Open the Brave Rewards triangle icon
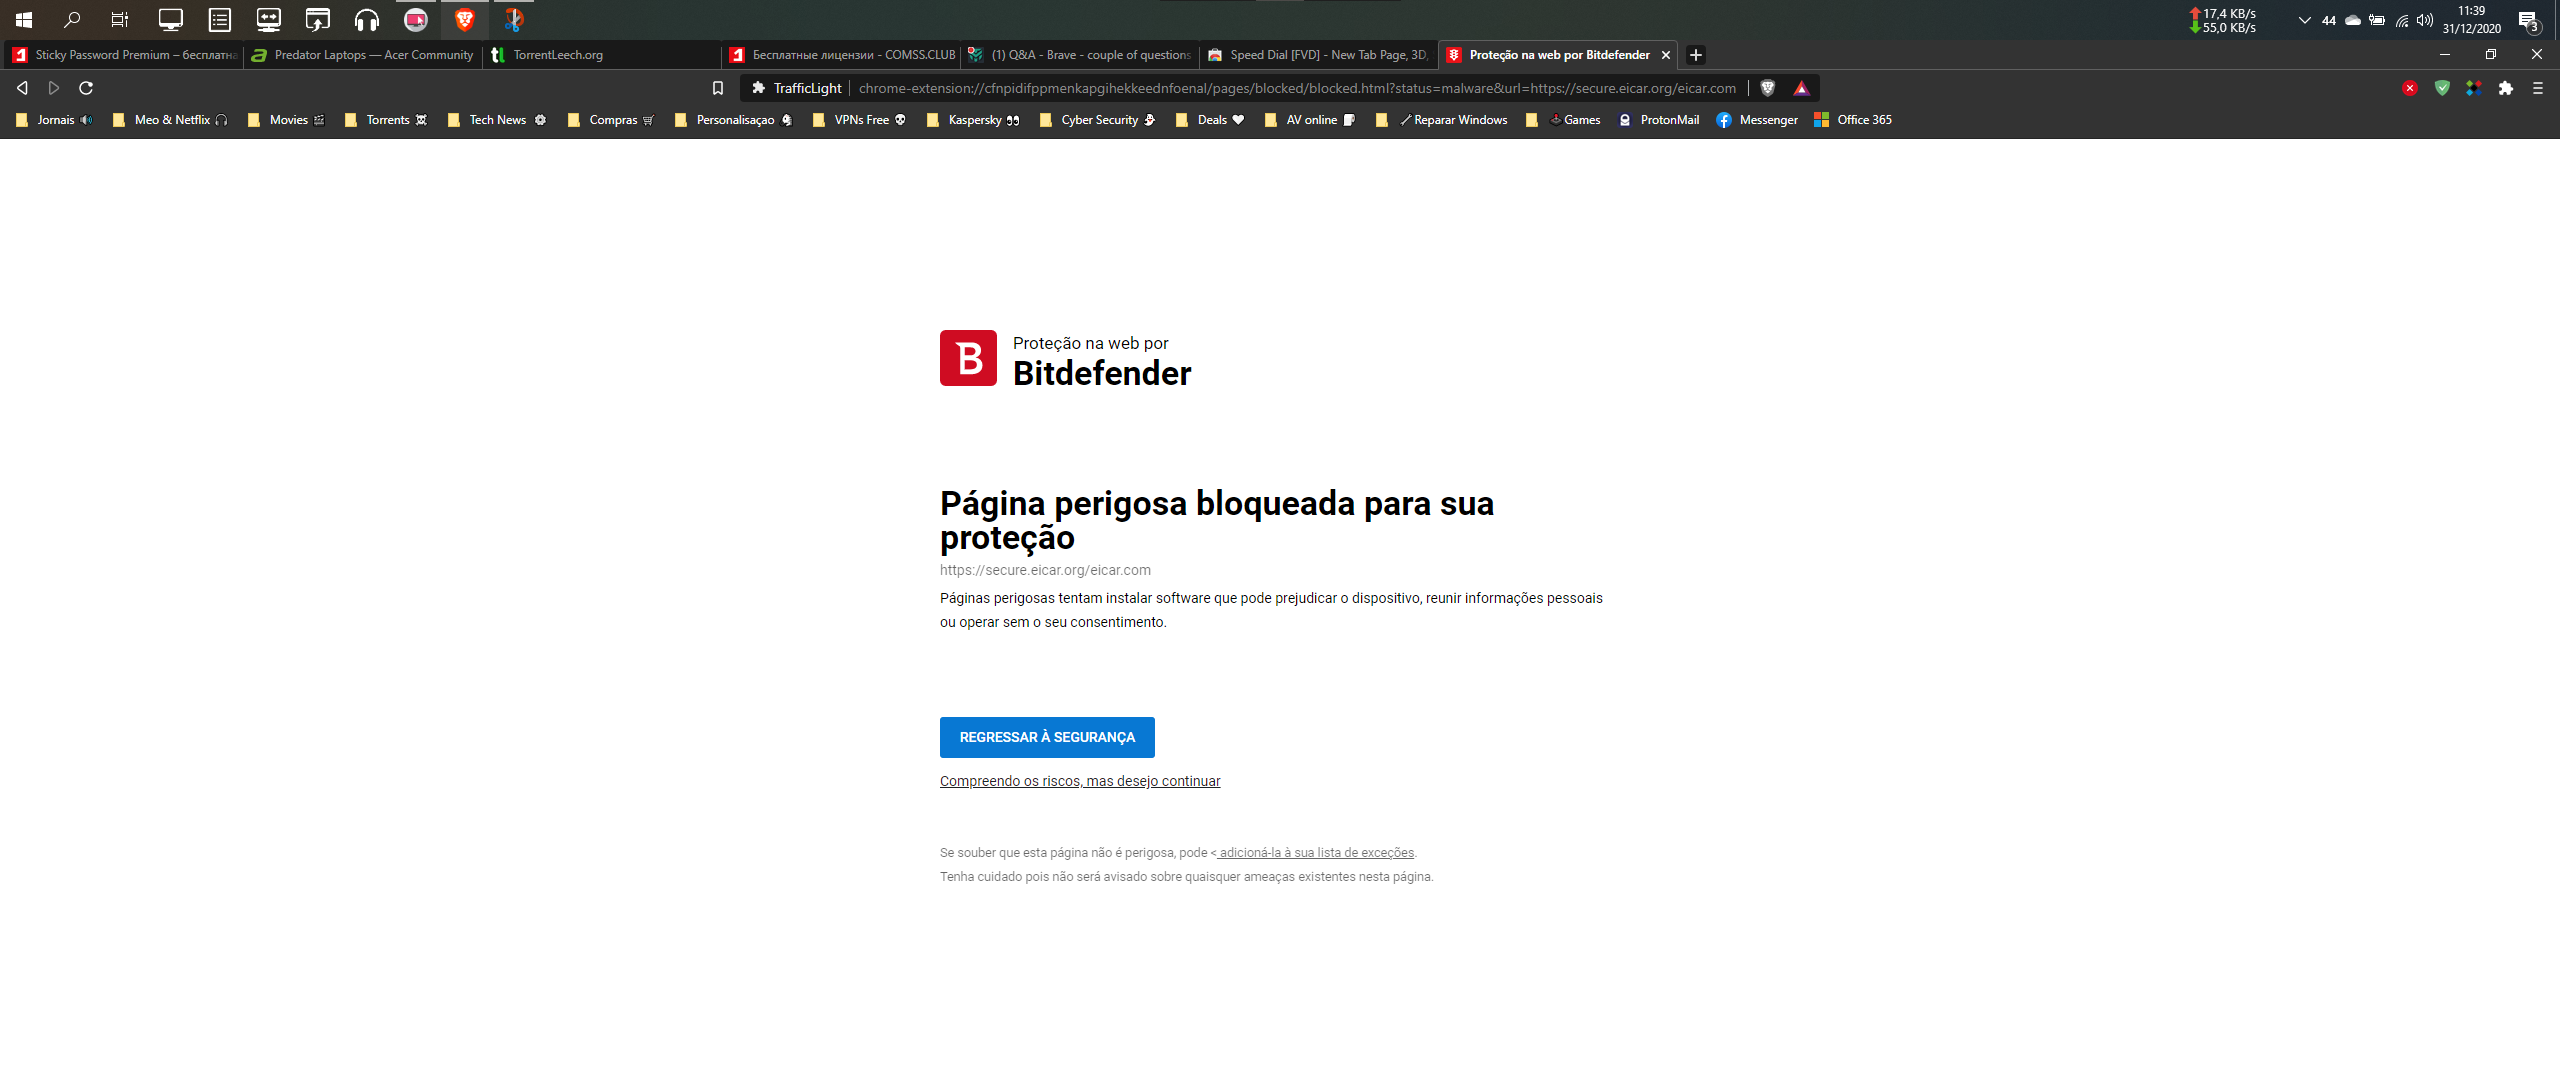2560x1080 pixels. pyautogui.click(x=1801, y=88)
